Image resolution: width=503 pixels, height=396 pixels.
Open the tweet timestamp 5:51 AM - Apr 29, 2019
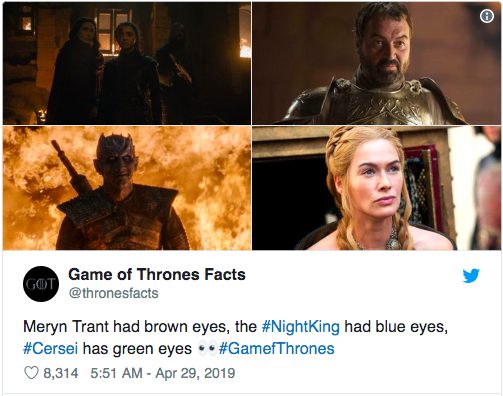click(x=163, y=373)
